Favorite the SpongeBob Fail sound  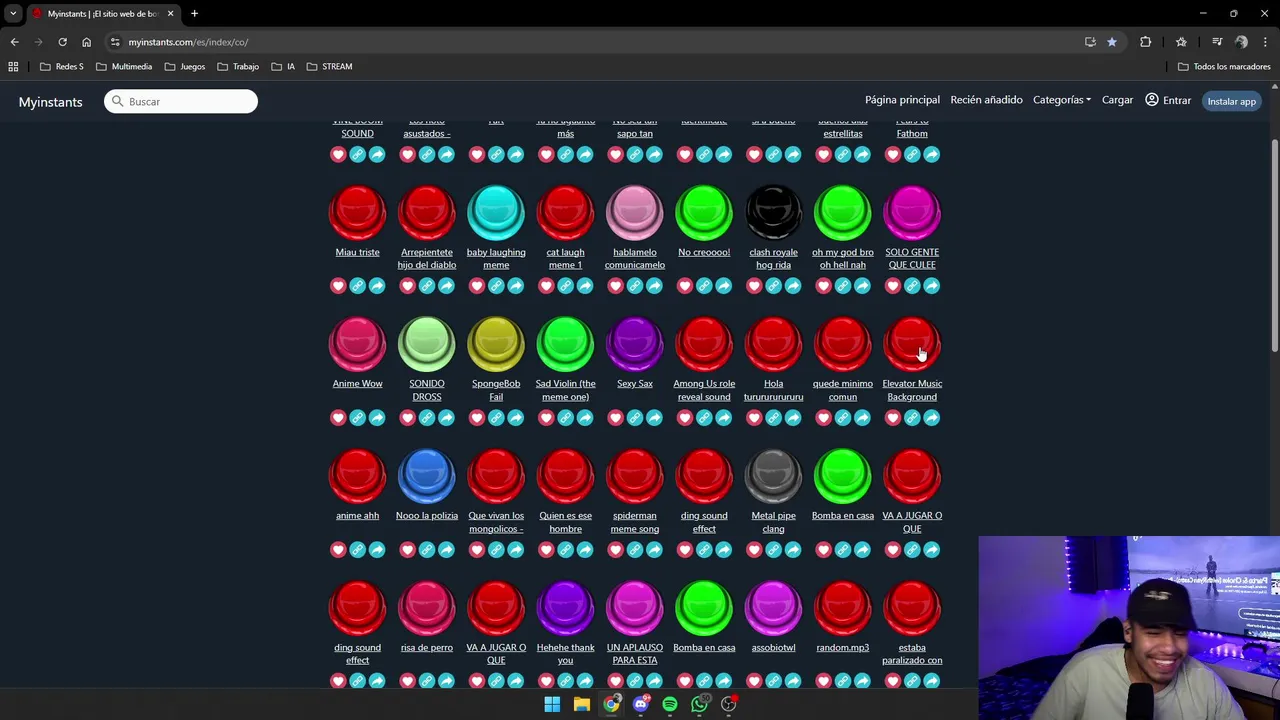coord(477,418)
